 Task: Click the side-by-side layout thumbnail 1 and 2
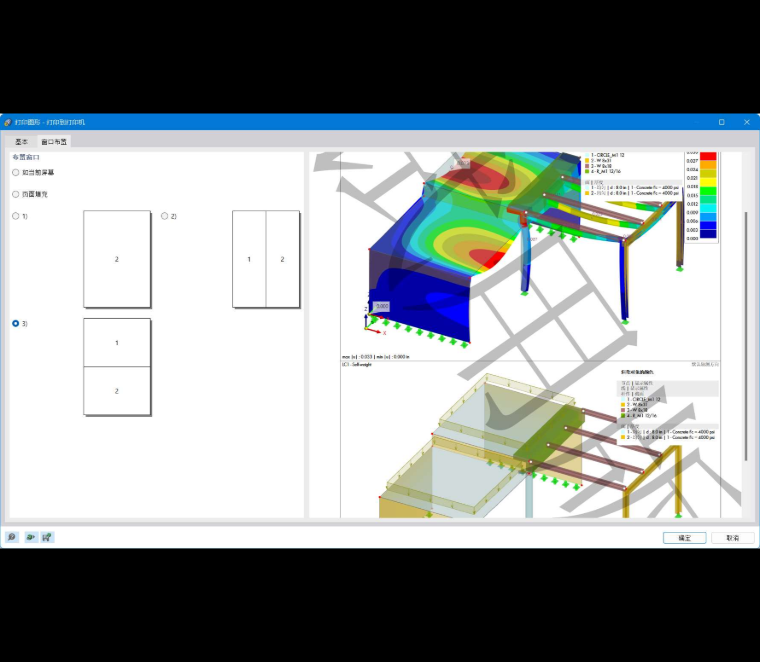tap(266, 259)
